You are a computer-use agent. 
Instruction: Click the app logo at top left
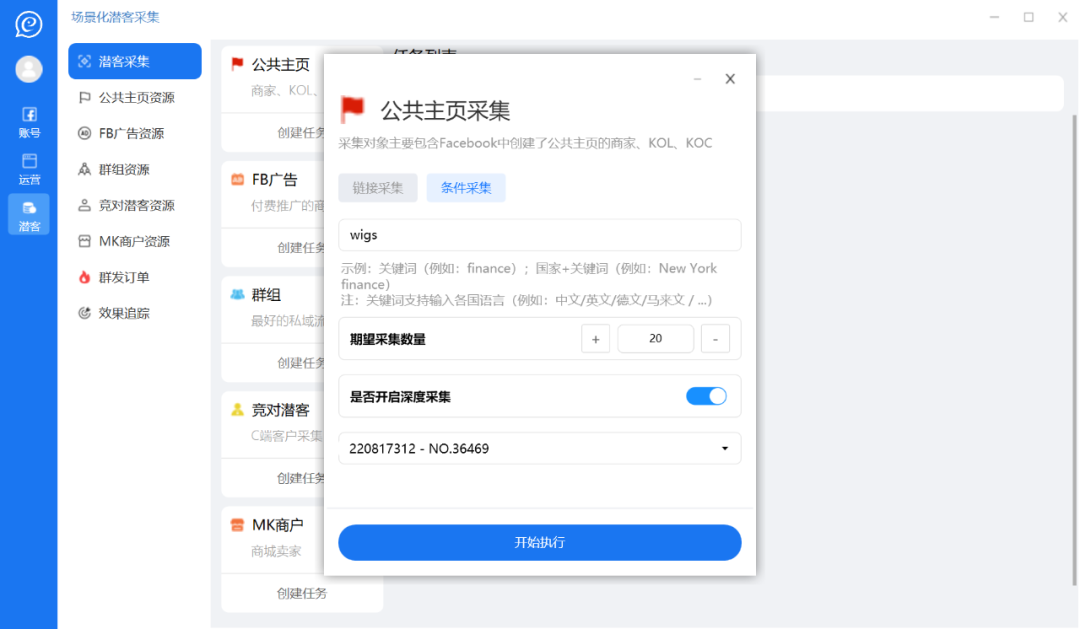click(x=29, y=22)
